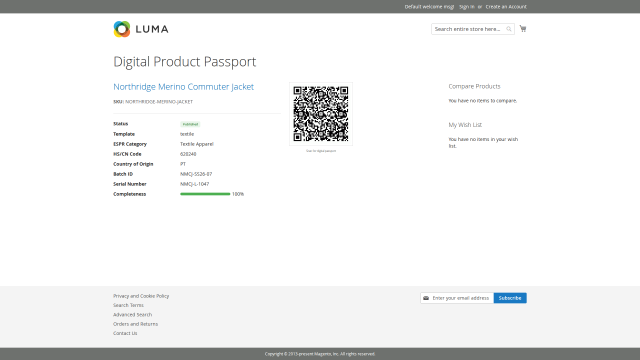640x360 pixels.
Task: Select the Textile Apparel category value
Action: tap(197, 144)
